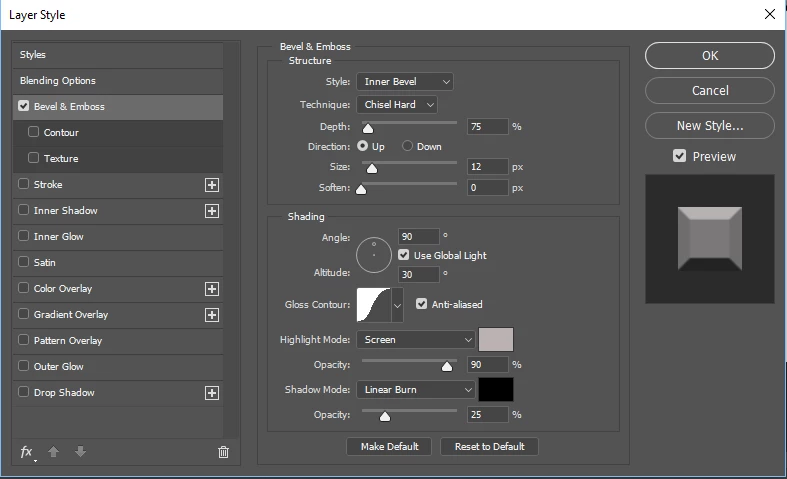The image size is (787, 479).
Task: Toggle the Preview checkbox
Action: [679, 156]
